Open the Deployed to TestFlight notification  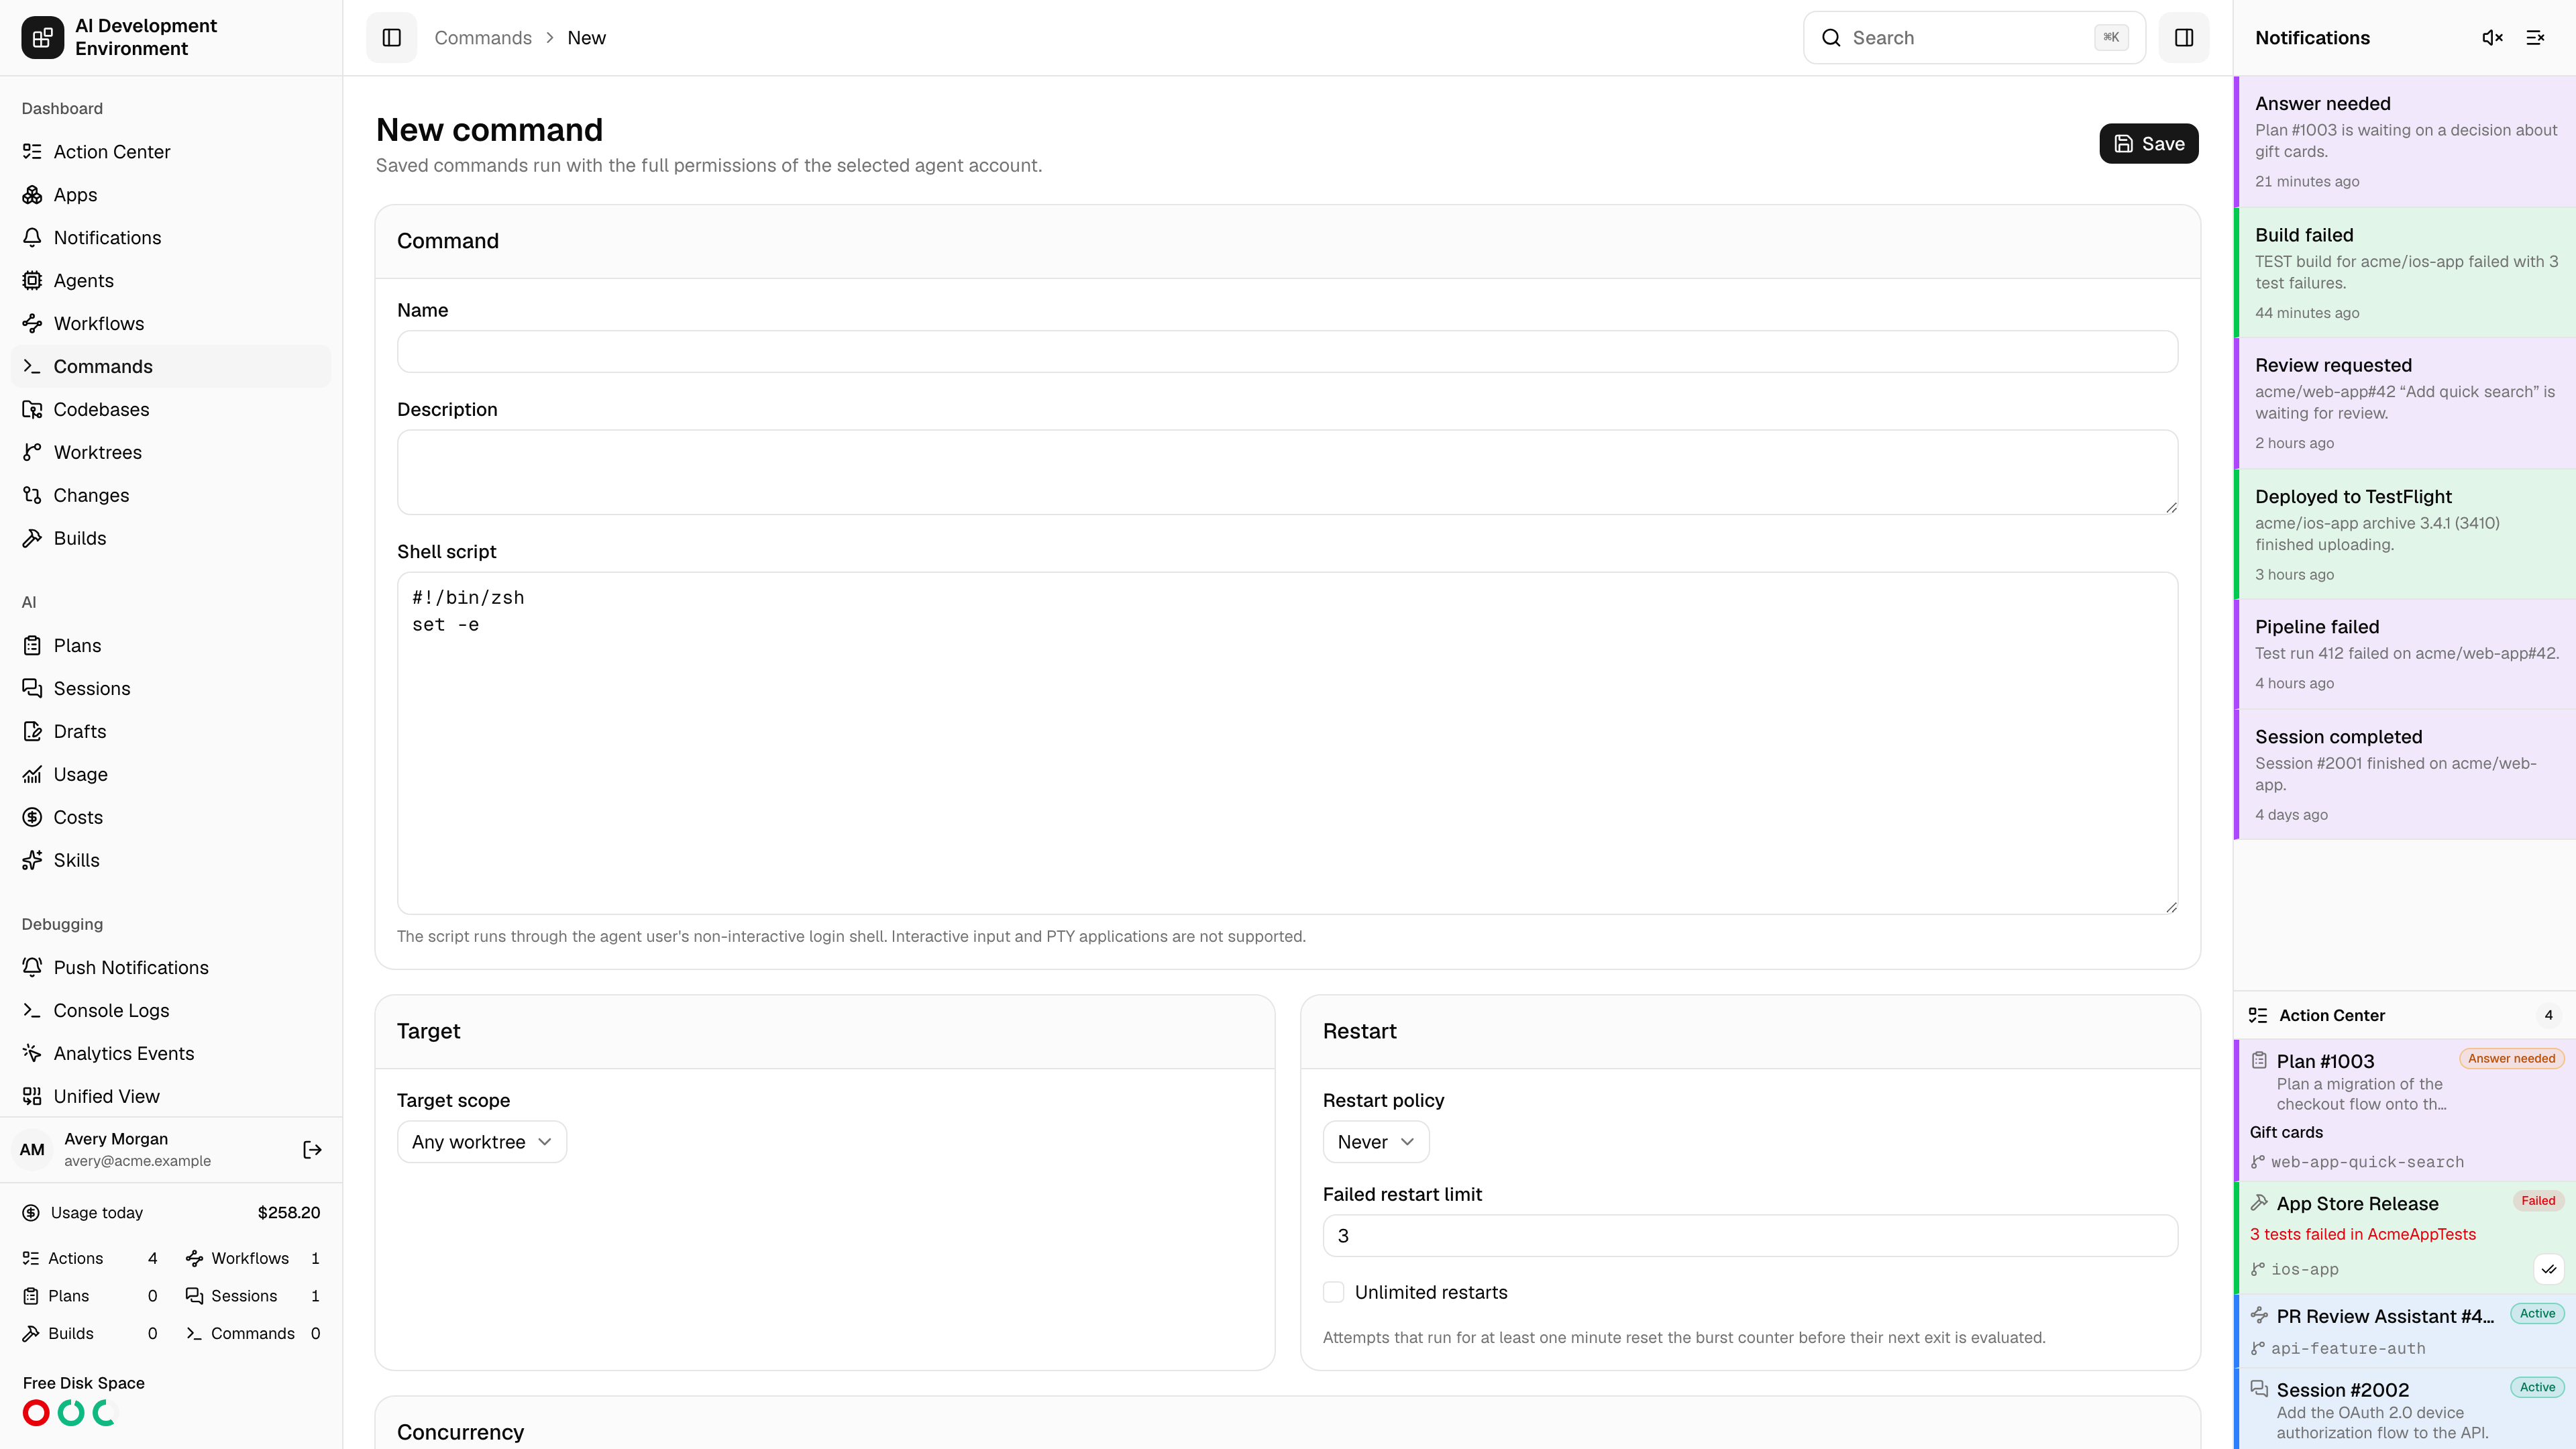pos(2405,535)
